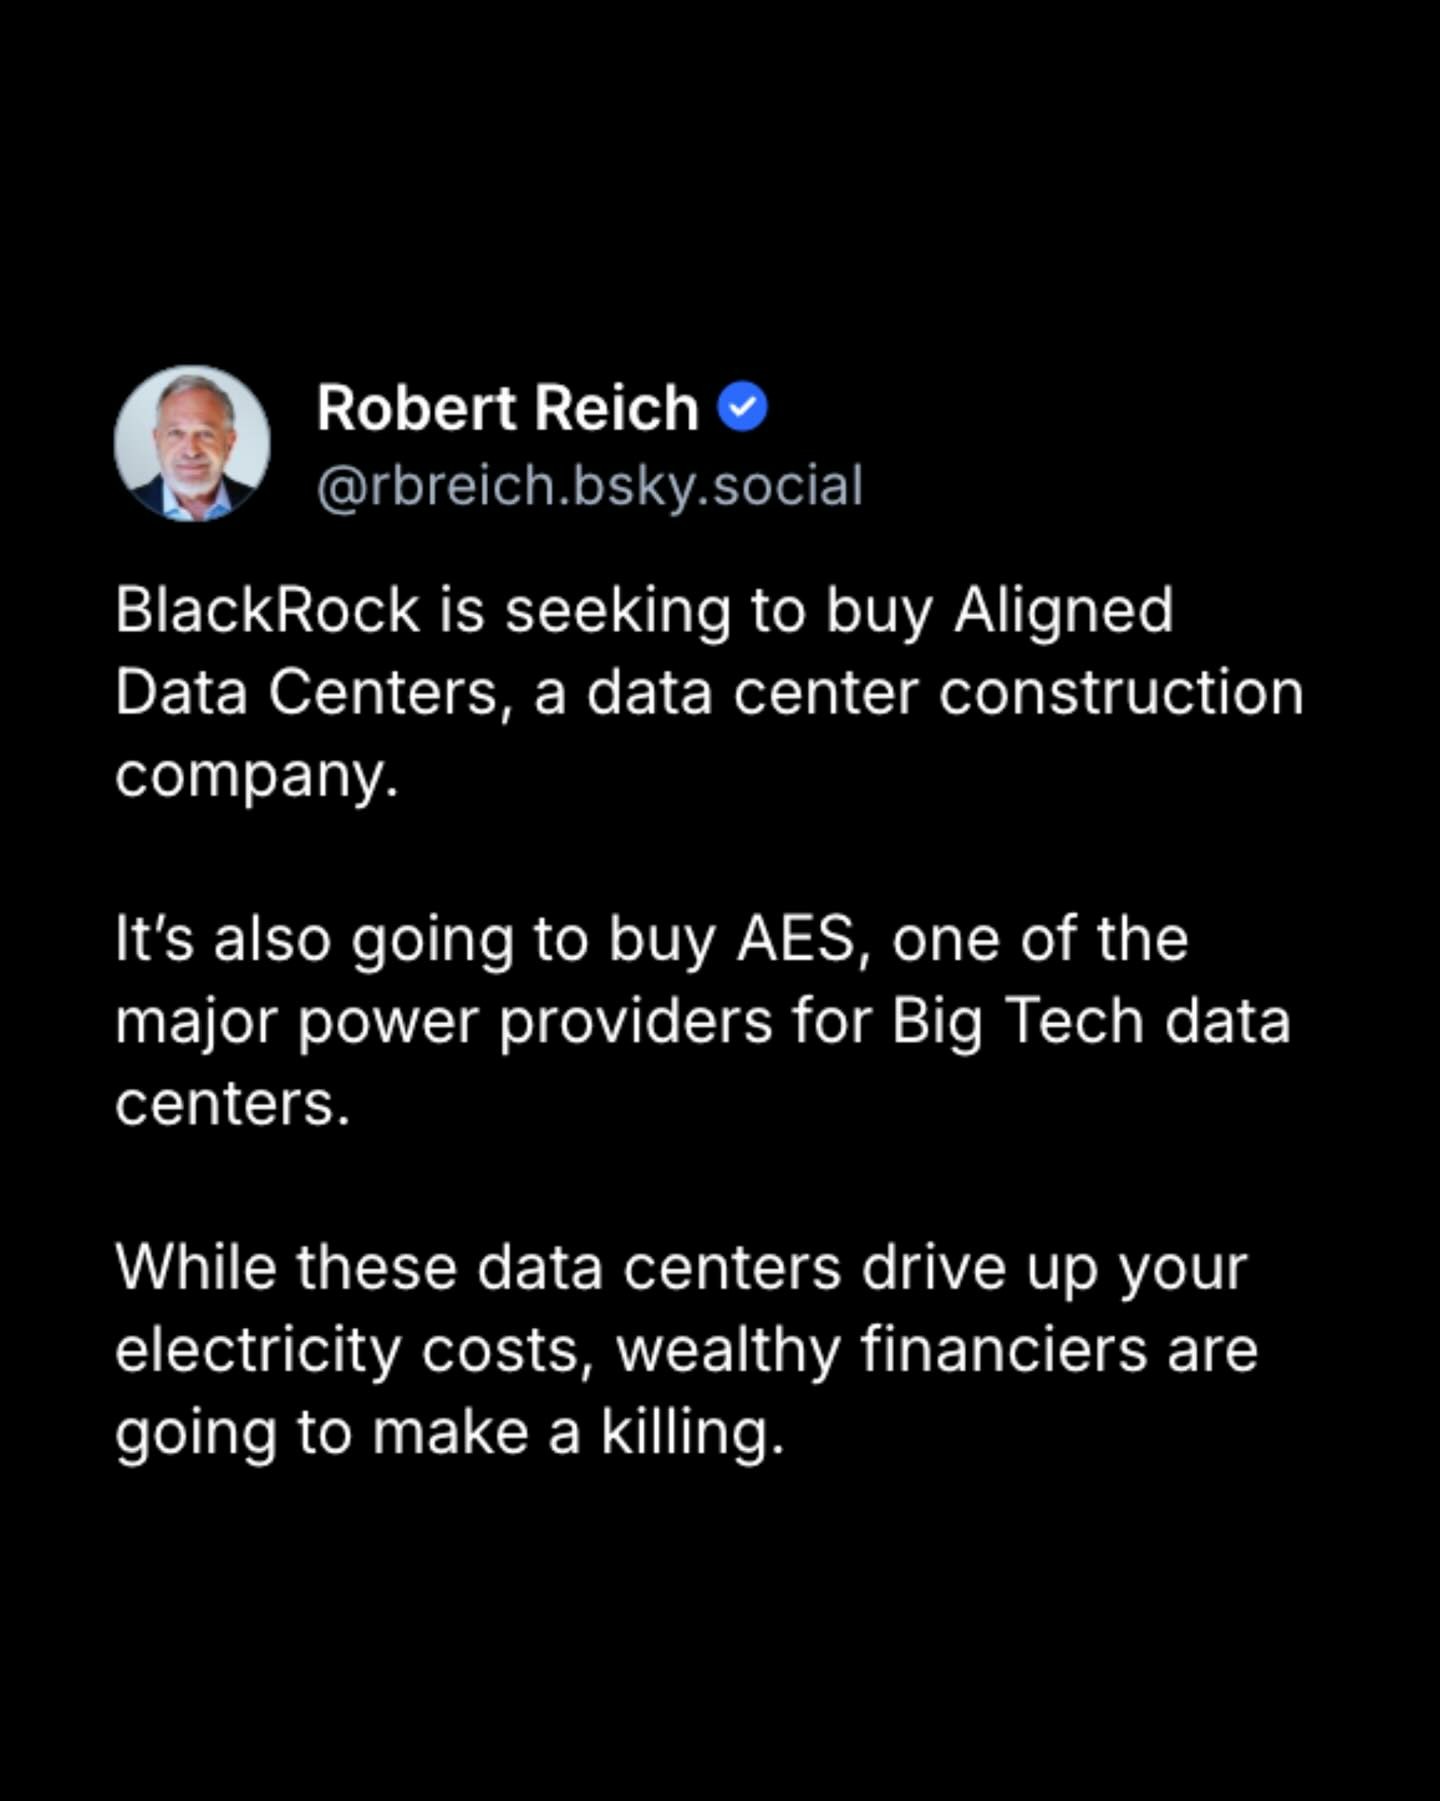Click the word "company." in the post
Image resolution: width=1440 pixels, height=1801 pixels.
pyautogui.click(x=257, y=775)
